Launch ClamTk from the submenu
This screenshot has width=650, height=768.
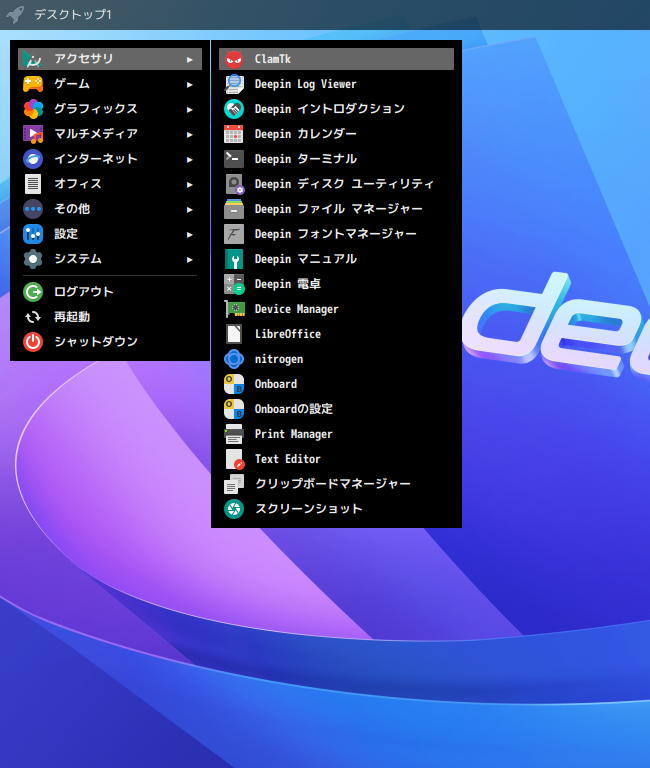[x=336, y=59]
